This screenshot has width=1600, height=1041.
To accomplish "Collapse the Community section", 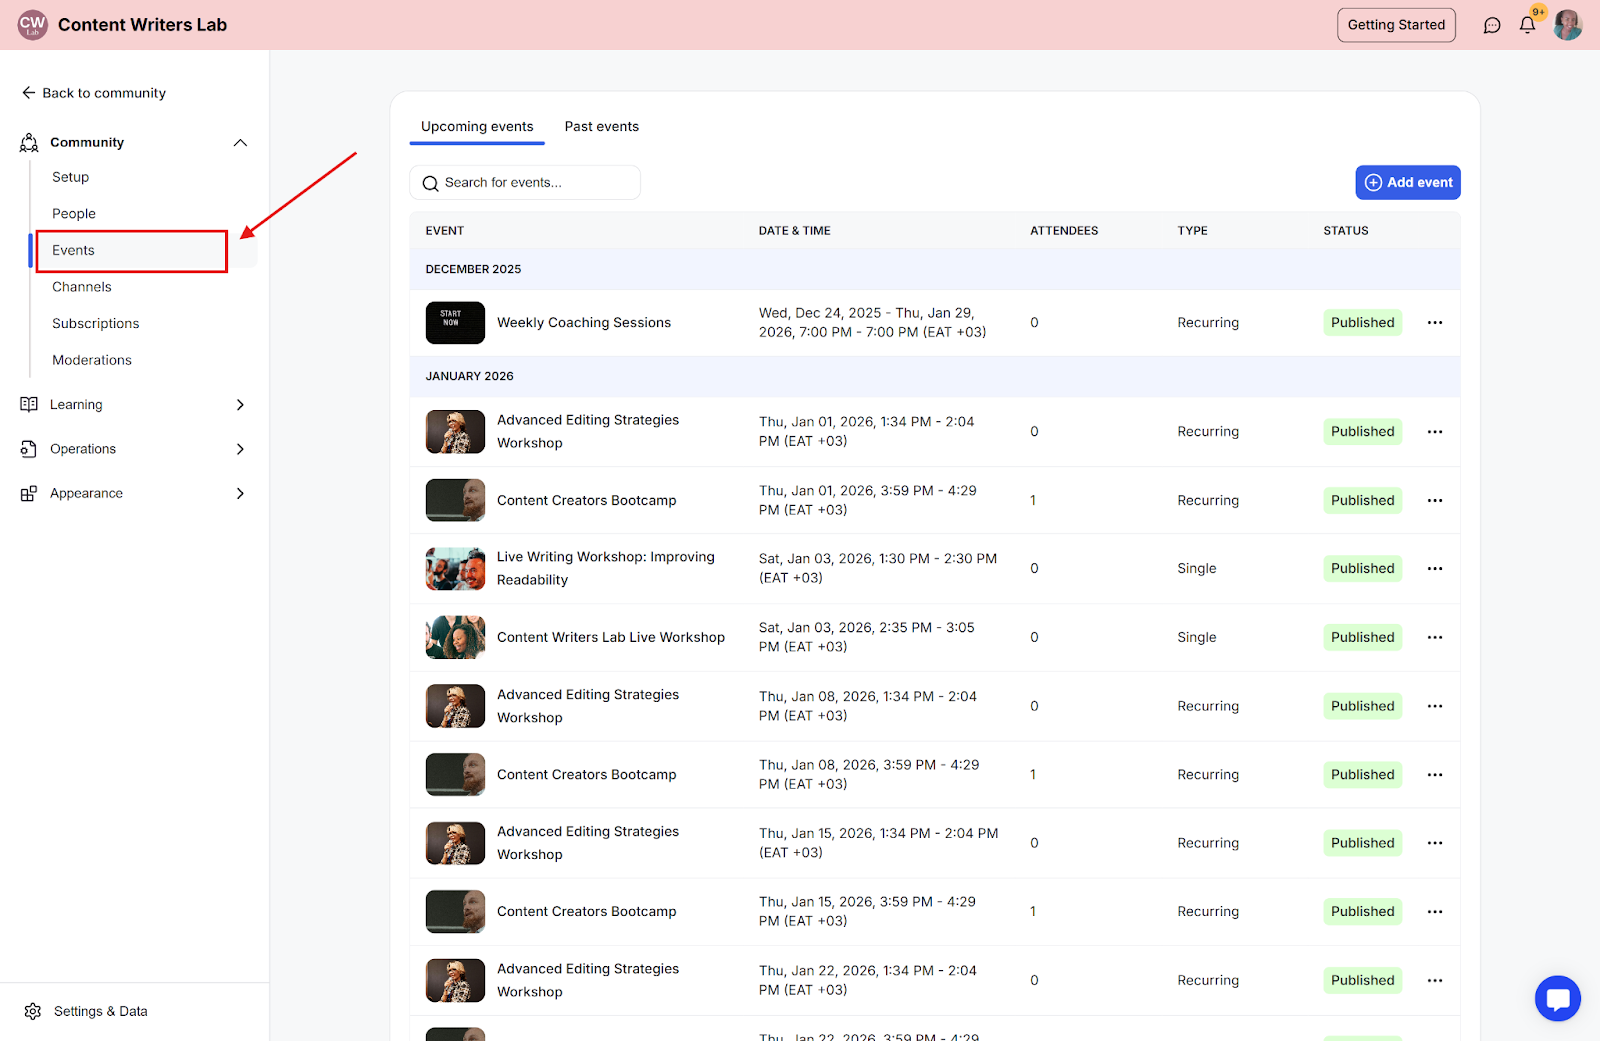I will (x=240, y=143).
